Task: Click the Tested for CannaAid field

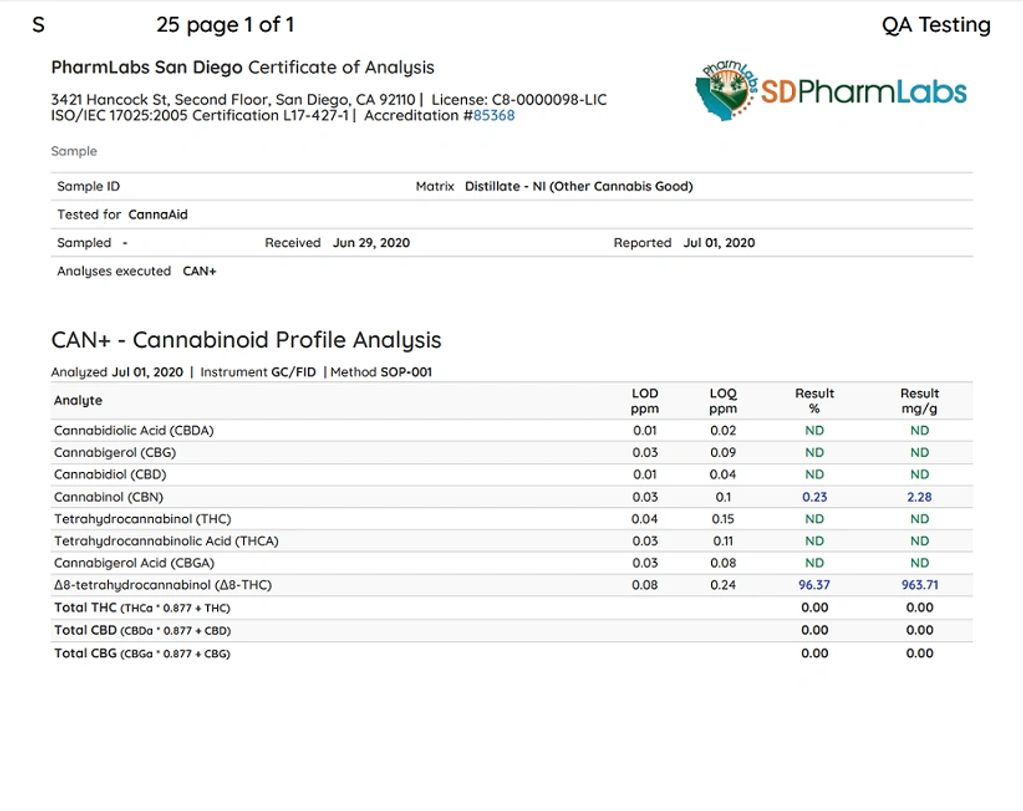Action: point(122,215)
